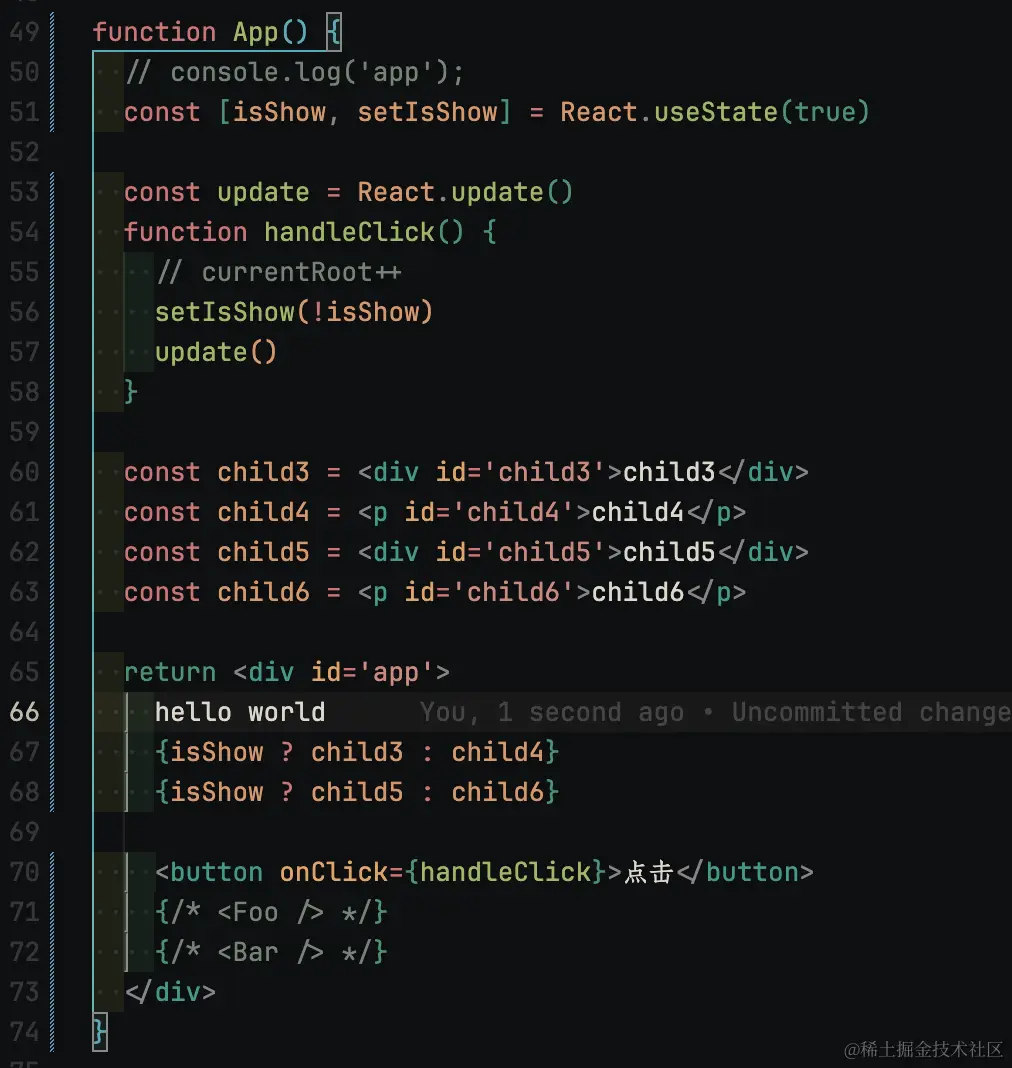1012x1068 pixels.
Task: Click line number 54 in the gutter
Action: [25, 232]
